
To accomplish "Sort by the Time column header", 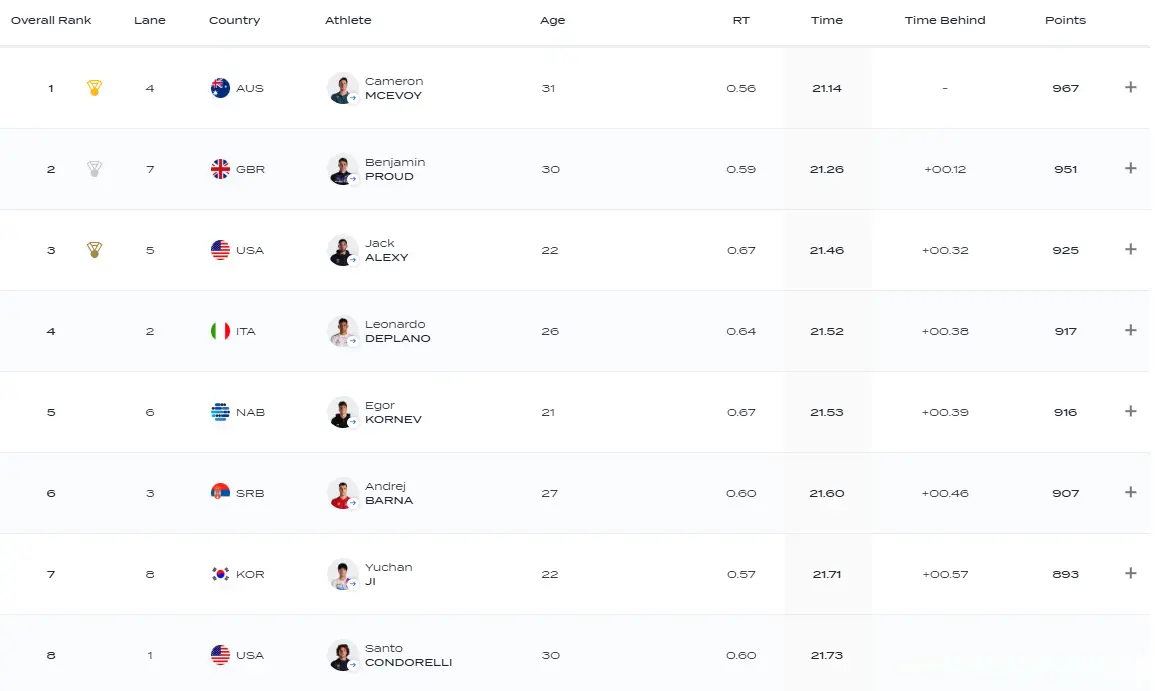I will coord(826,20).
